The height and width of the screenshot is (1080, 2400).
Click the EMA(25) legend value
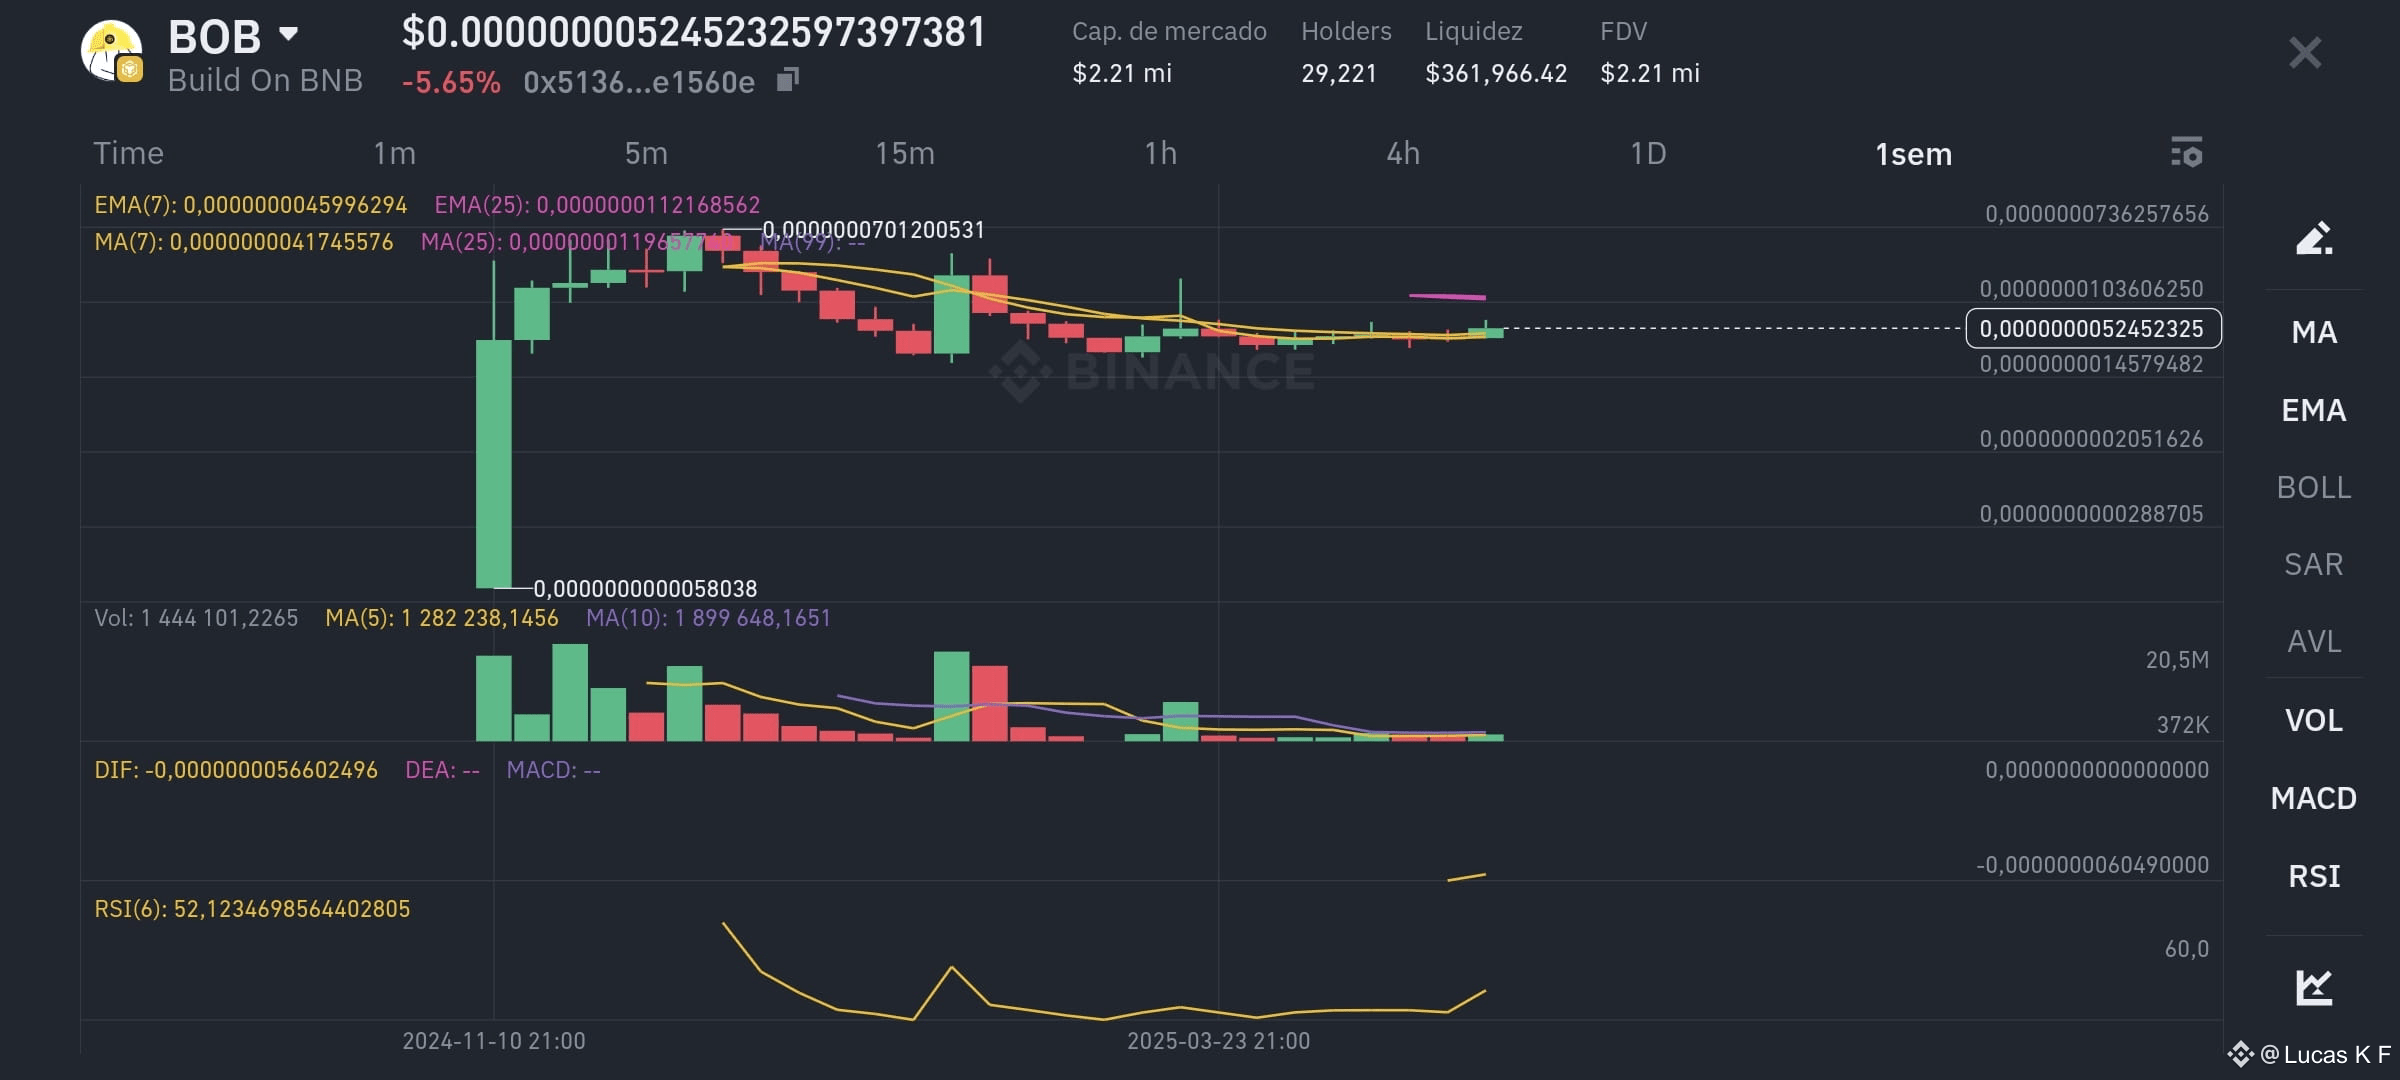(597, 205)
